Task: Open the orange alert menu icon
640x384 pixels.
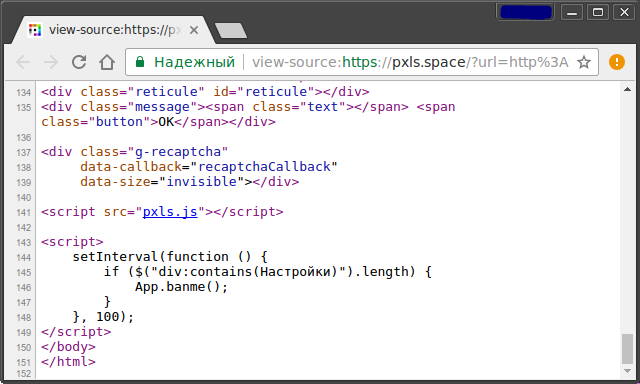Action: pos(617,62)
